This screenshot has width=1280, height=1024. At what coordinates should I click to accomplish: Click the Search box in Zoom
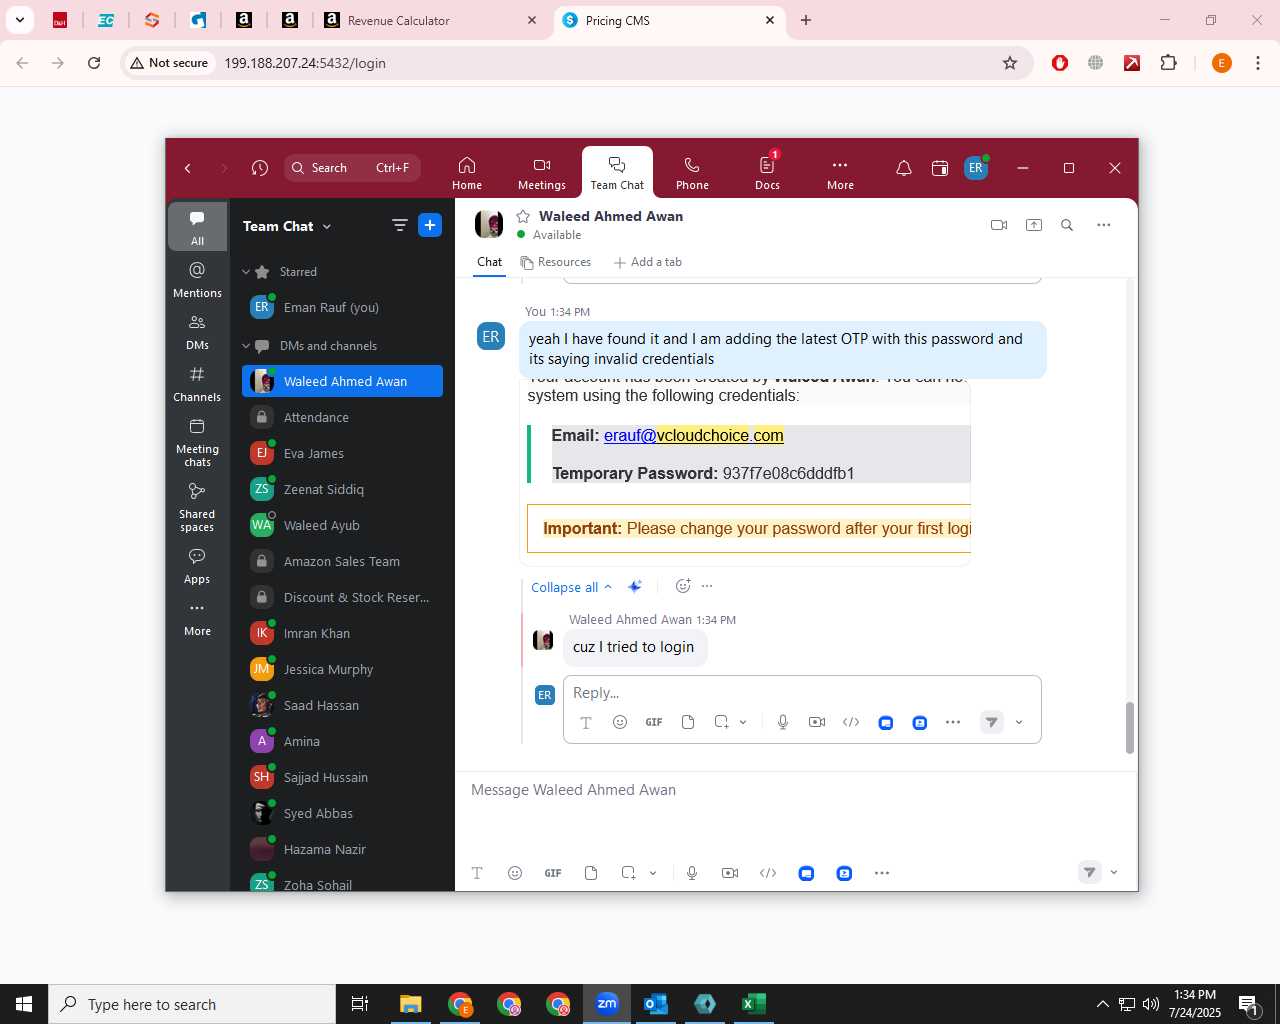point(352,168)
